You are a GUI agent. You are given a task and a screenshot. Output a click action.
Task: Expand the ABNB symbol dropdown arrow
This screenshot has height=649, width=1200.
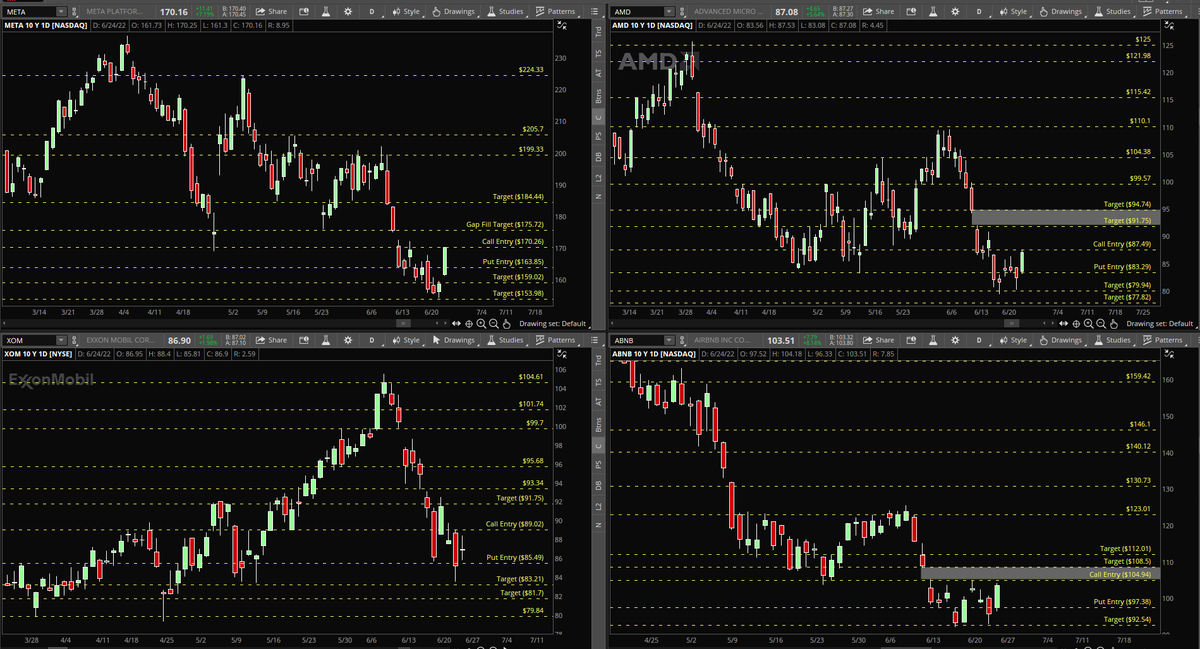click(x=669, y=341)
